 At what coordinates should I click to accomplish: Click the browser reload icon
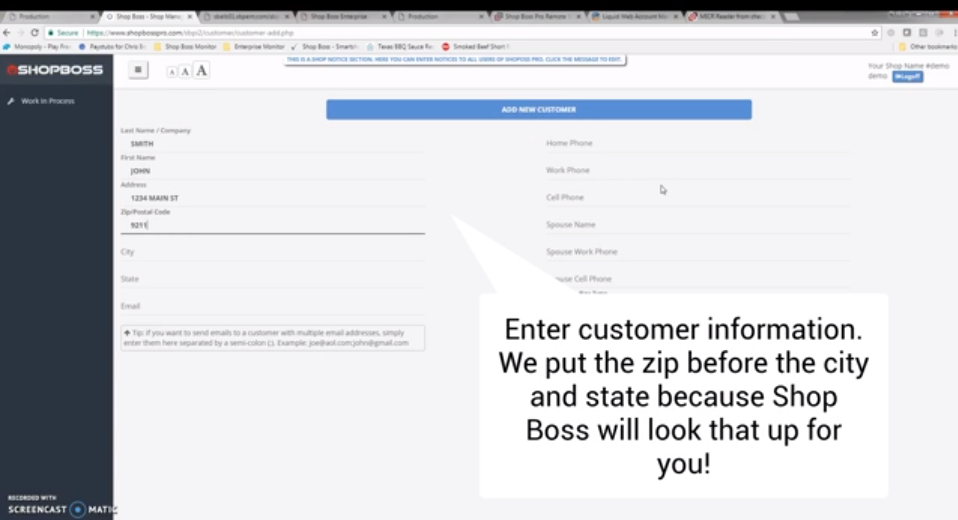click(34, 33)
